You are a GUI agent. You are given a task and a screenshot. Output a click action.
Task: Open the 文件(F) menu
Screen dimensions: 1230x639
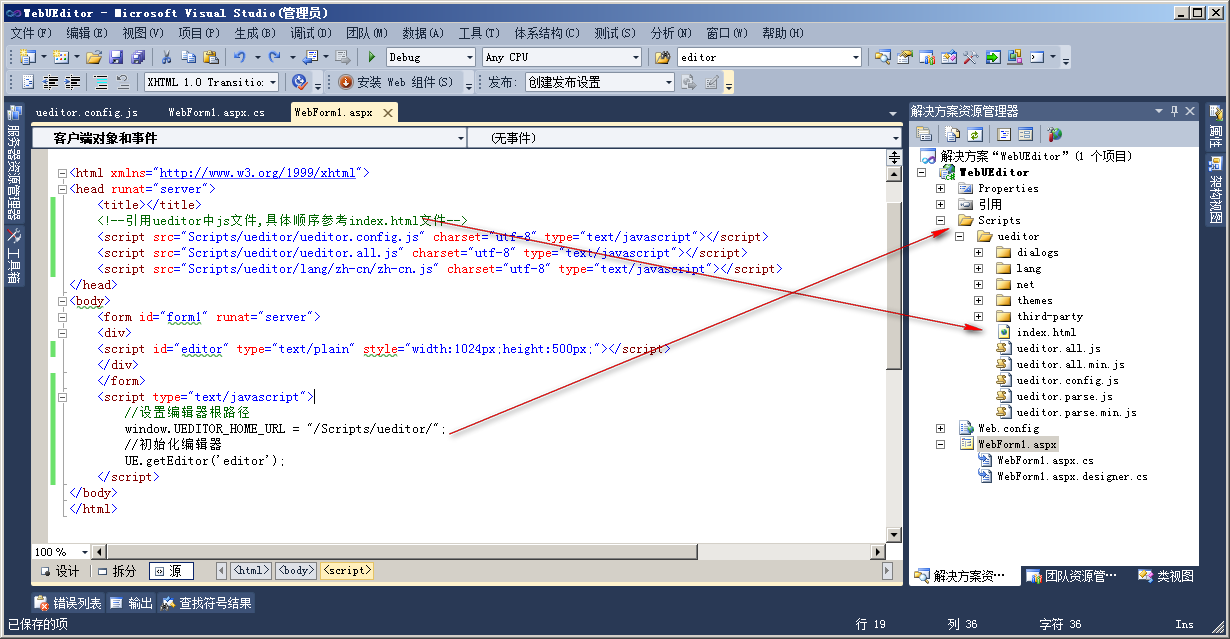31,33
